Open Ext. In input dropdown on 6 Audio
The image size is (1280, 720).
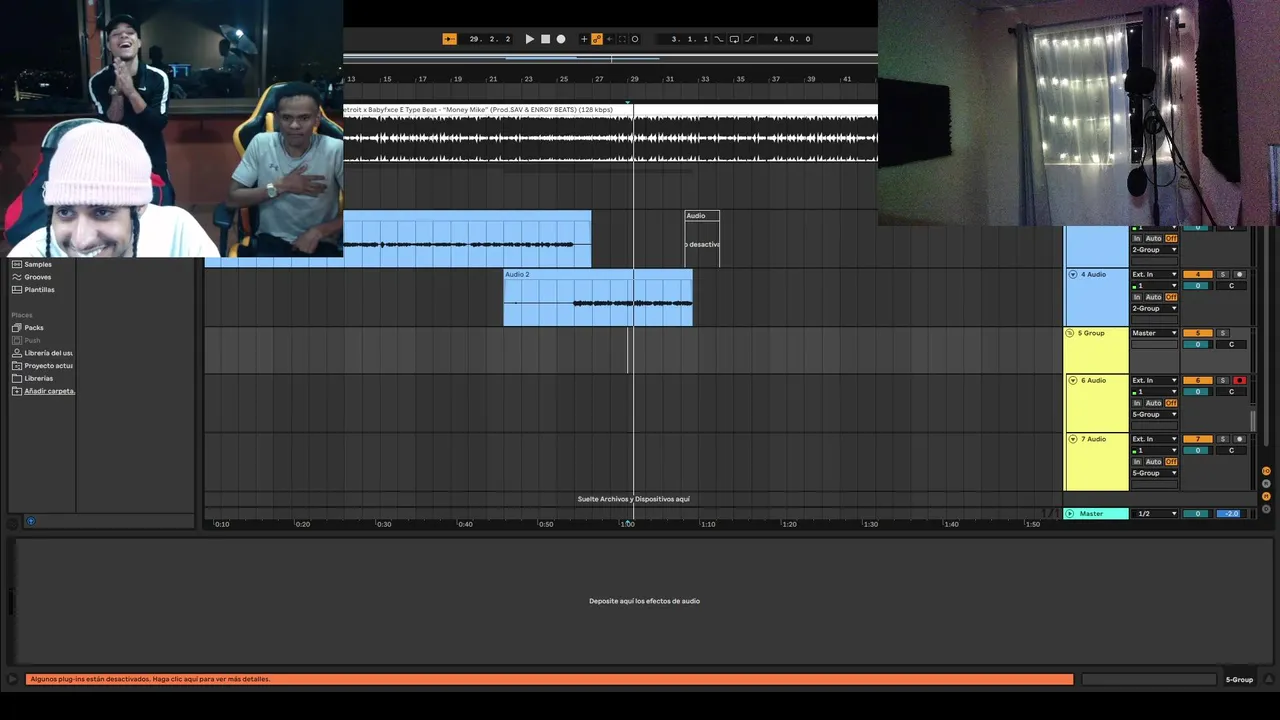pyautogui.click(x=1155, y=380)
